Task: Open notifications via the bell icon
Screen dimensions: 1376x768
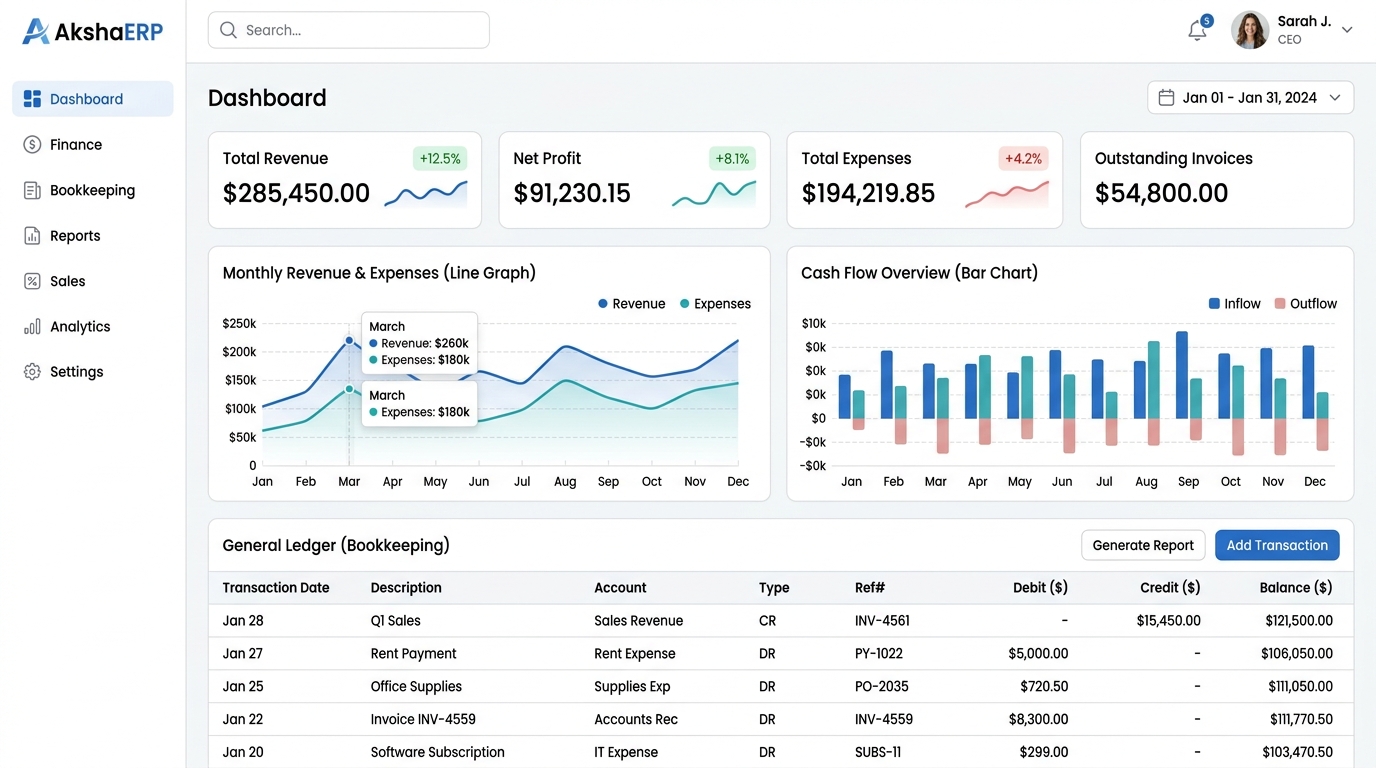Action: 1197,31
